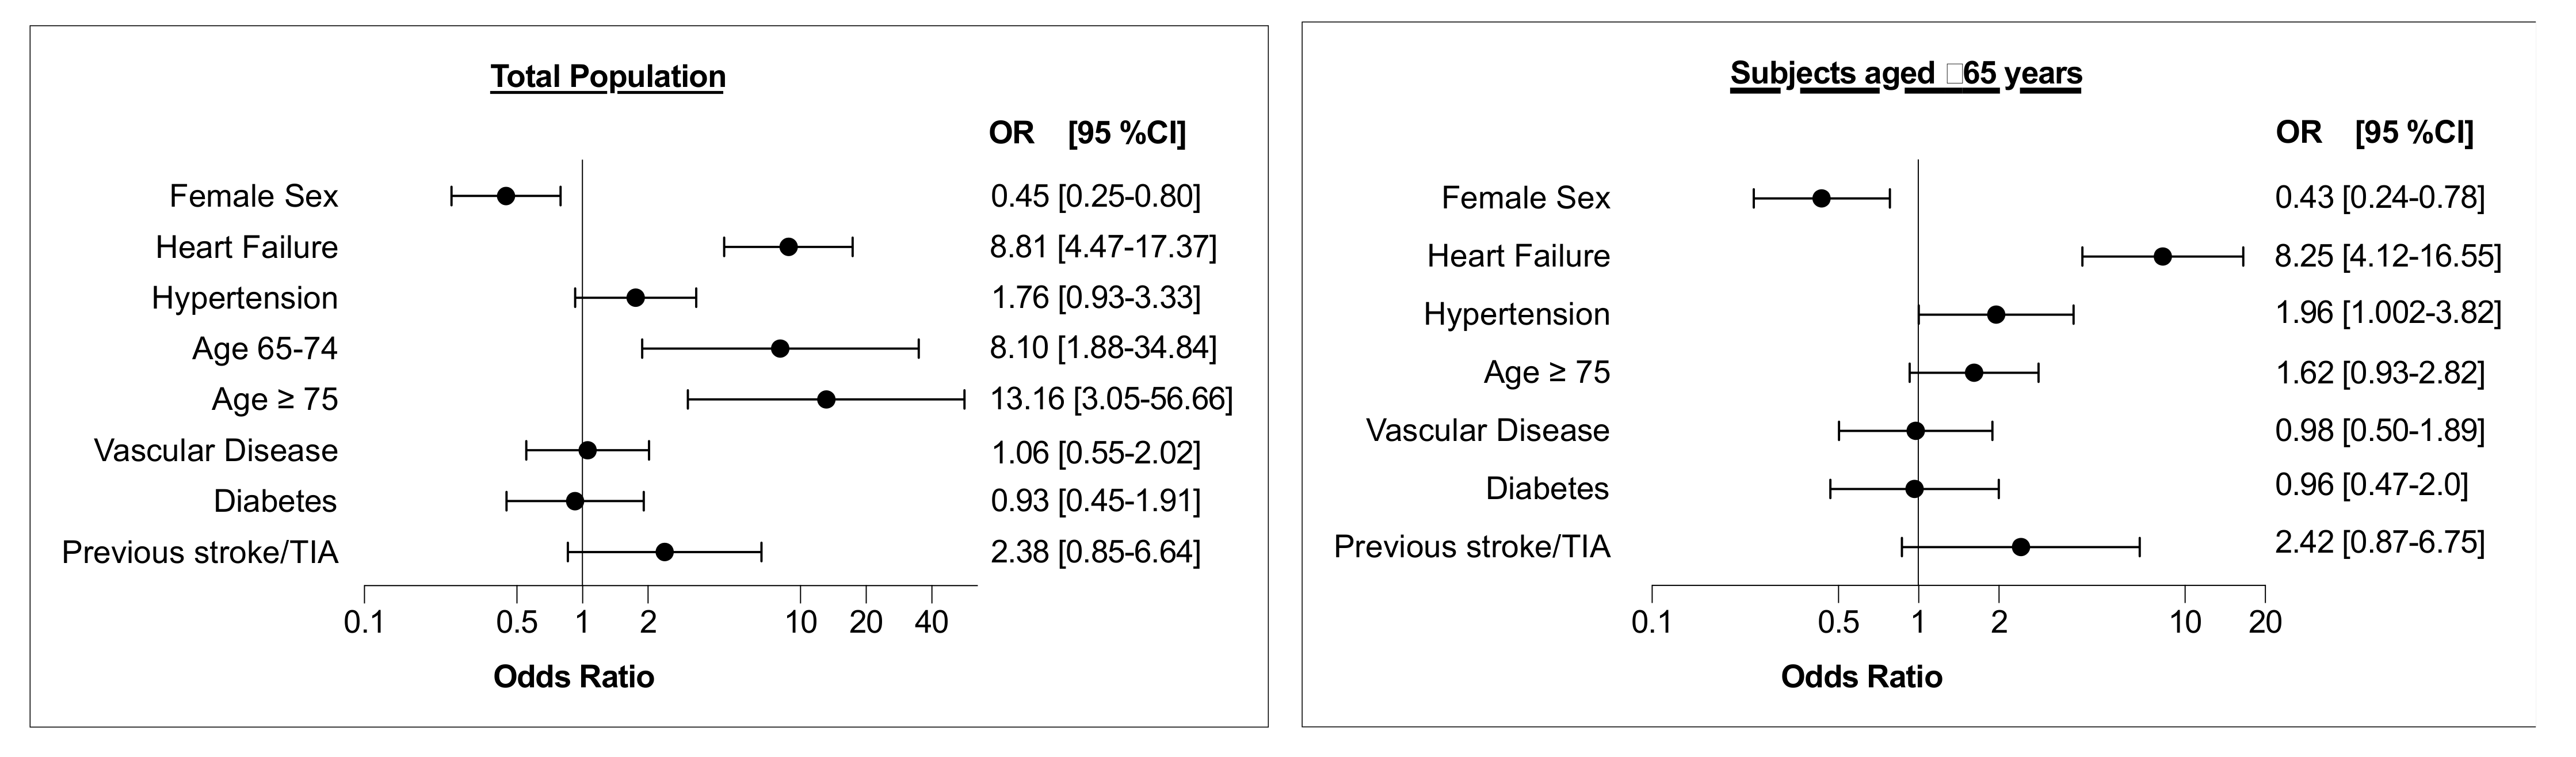Click the 2.42 [0.87-6.75] value text
Image resolution: width=2576 pixels, height=757 pixels.
[2379, 543]
